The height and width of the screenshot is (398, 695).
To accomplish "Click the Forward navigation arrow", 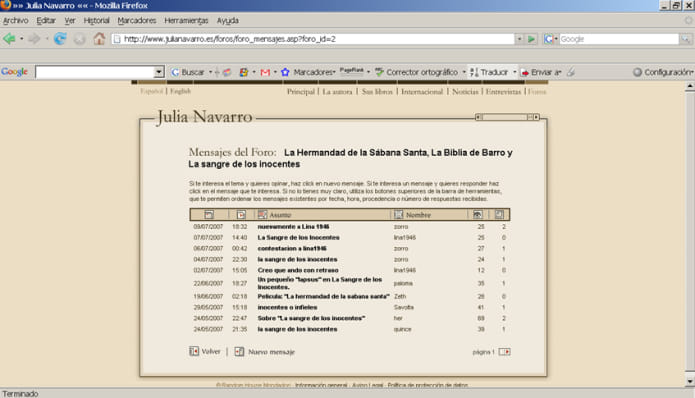I will 34,39.
